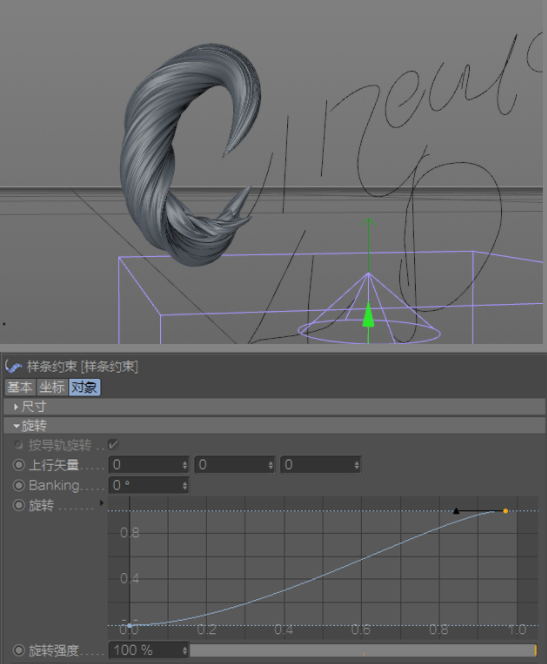Screen dimensions: 547x664
Task: Click the first 上行矢量 stepper arrows
Action: tap(185, 465)
